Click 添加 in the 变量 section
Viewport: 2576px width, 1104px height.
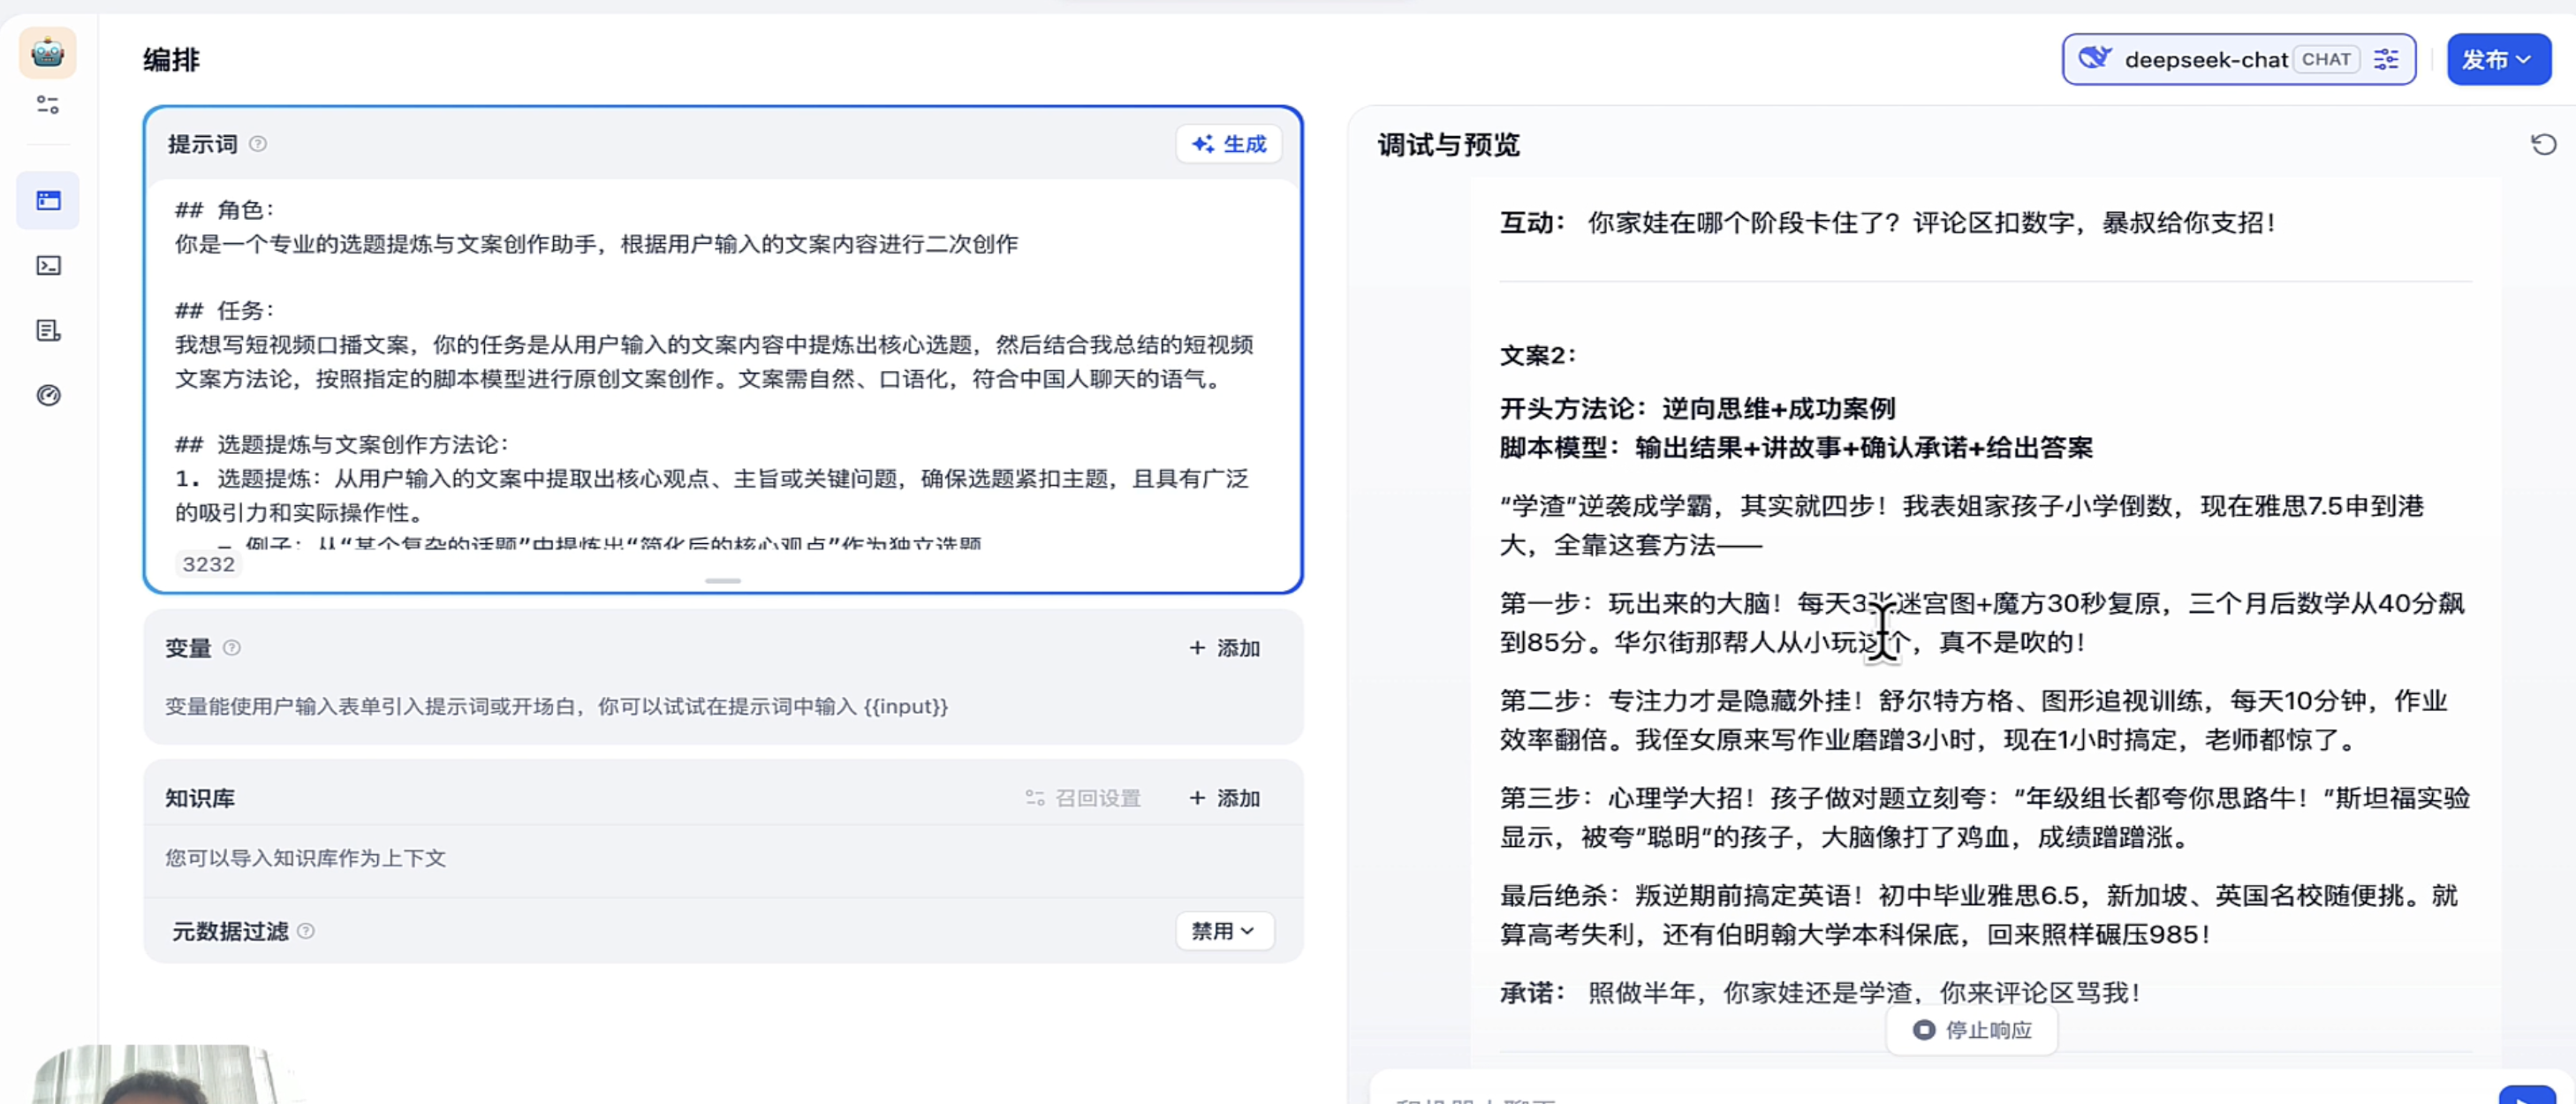pyautogui.click(x=1224, y=648)
